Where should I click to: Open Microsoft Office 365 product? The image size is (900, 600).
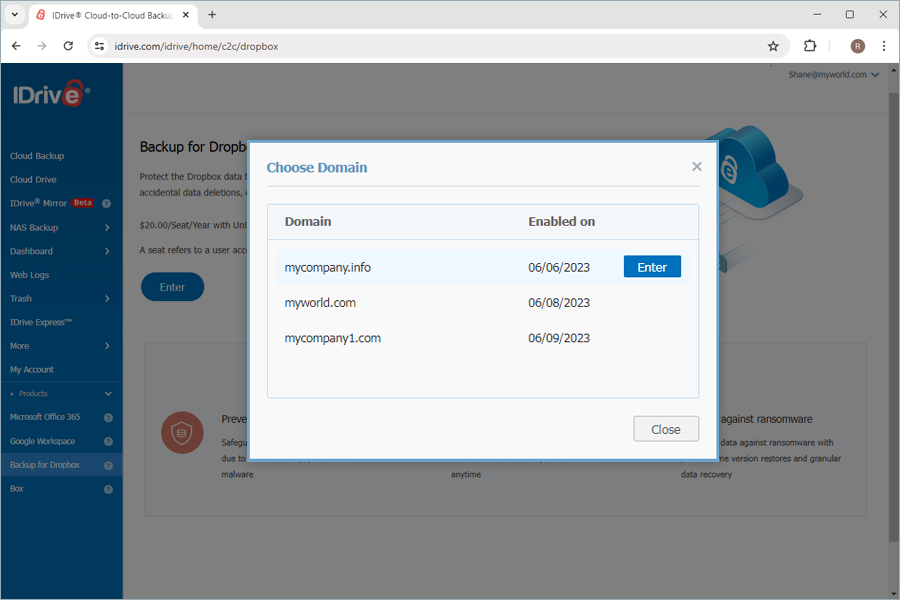45,417
